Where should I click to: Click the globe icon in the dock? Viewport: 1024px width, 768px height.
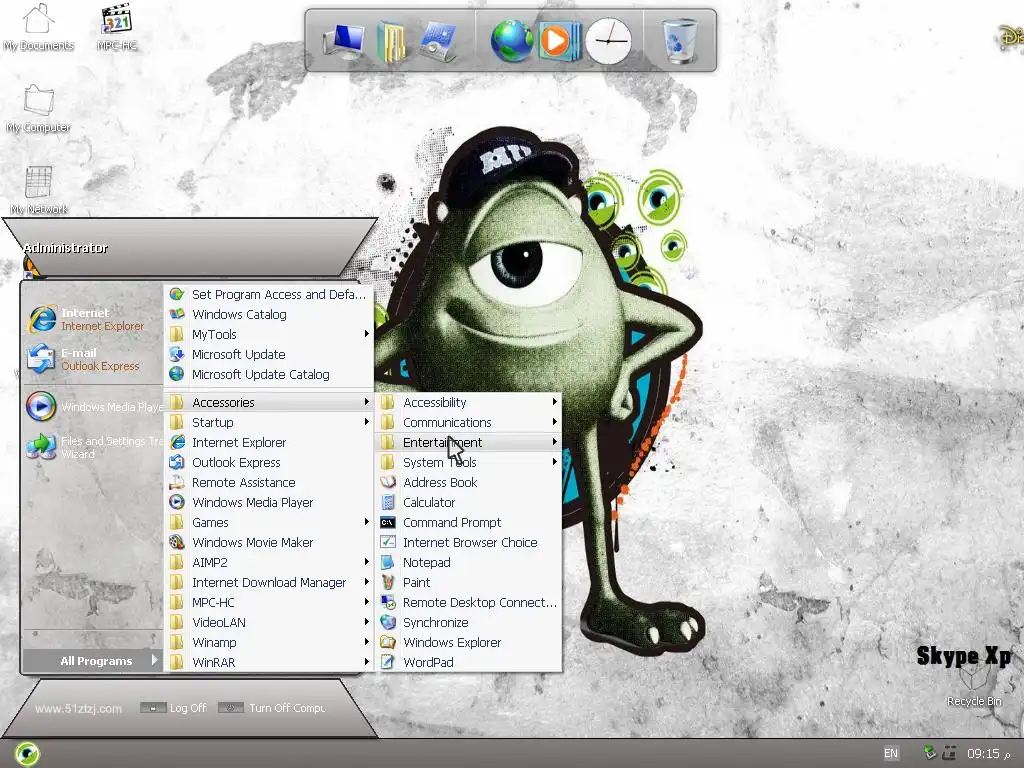[x=512, y=40]
